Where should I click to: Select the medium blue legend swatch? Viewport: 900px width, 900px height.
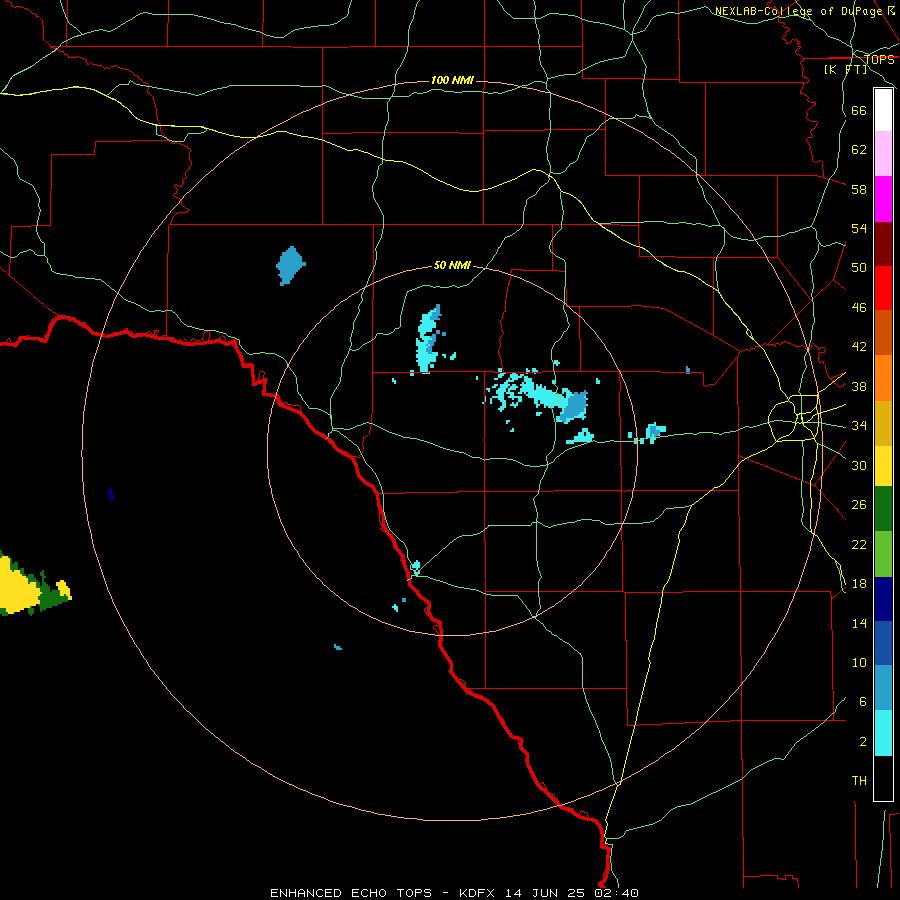883,643
